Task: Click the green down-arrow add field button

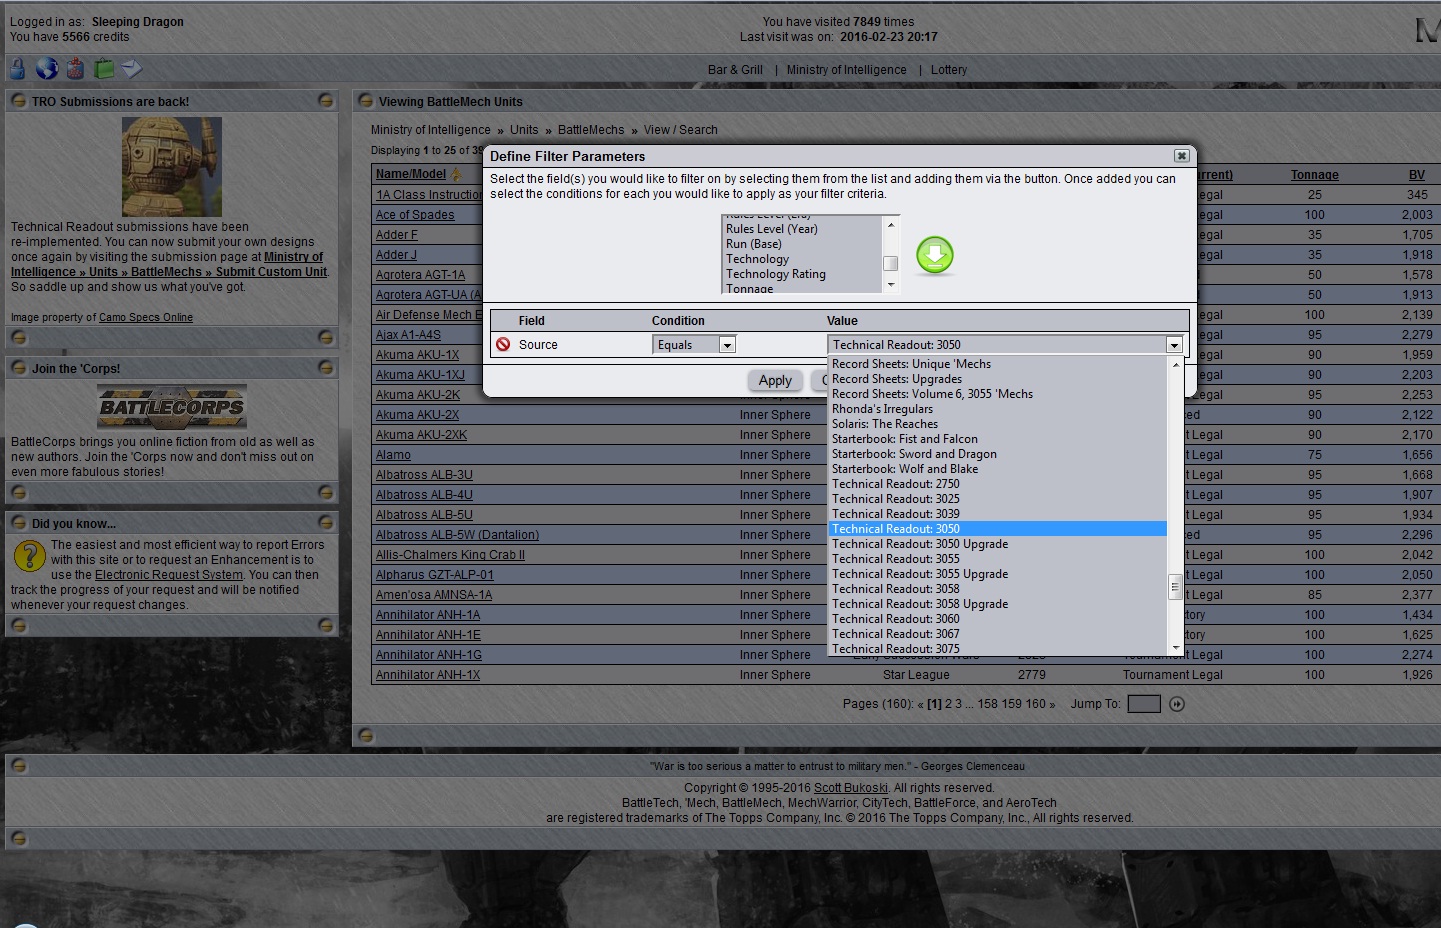Action: point(935,256)
